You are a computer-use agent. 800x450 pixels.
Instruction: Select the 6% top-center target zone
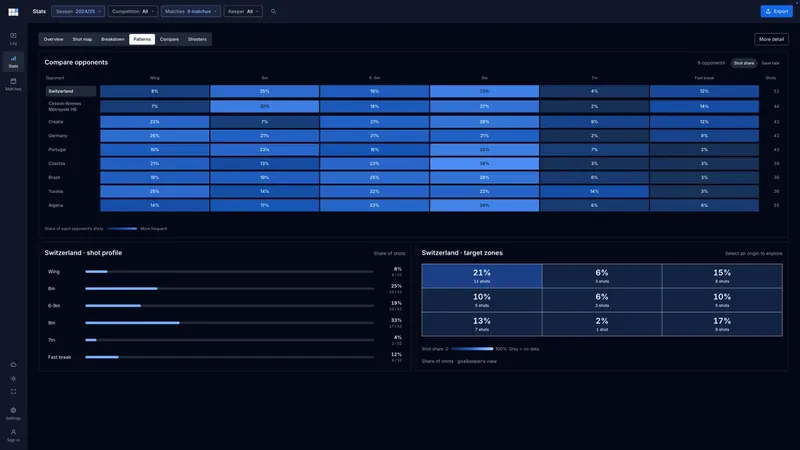coord(602,276)
